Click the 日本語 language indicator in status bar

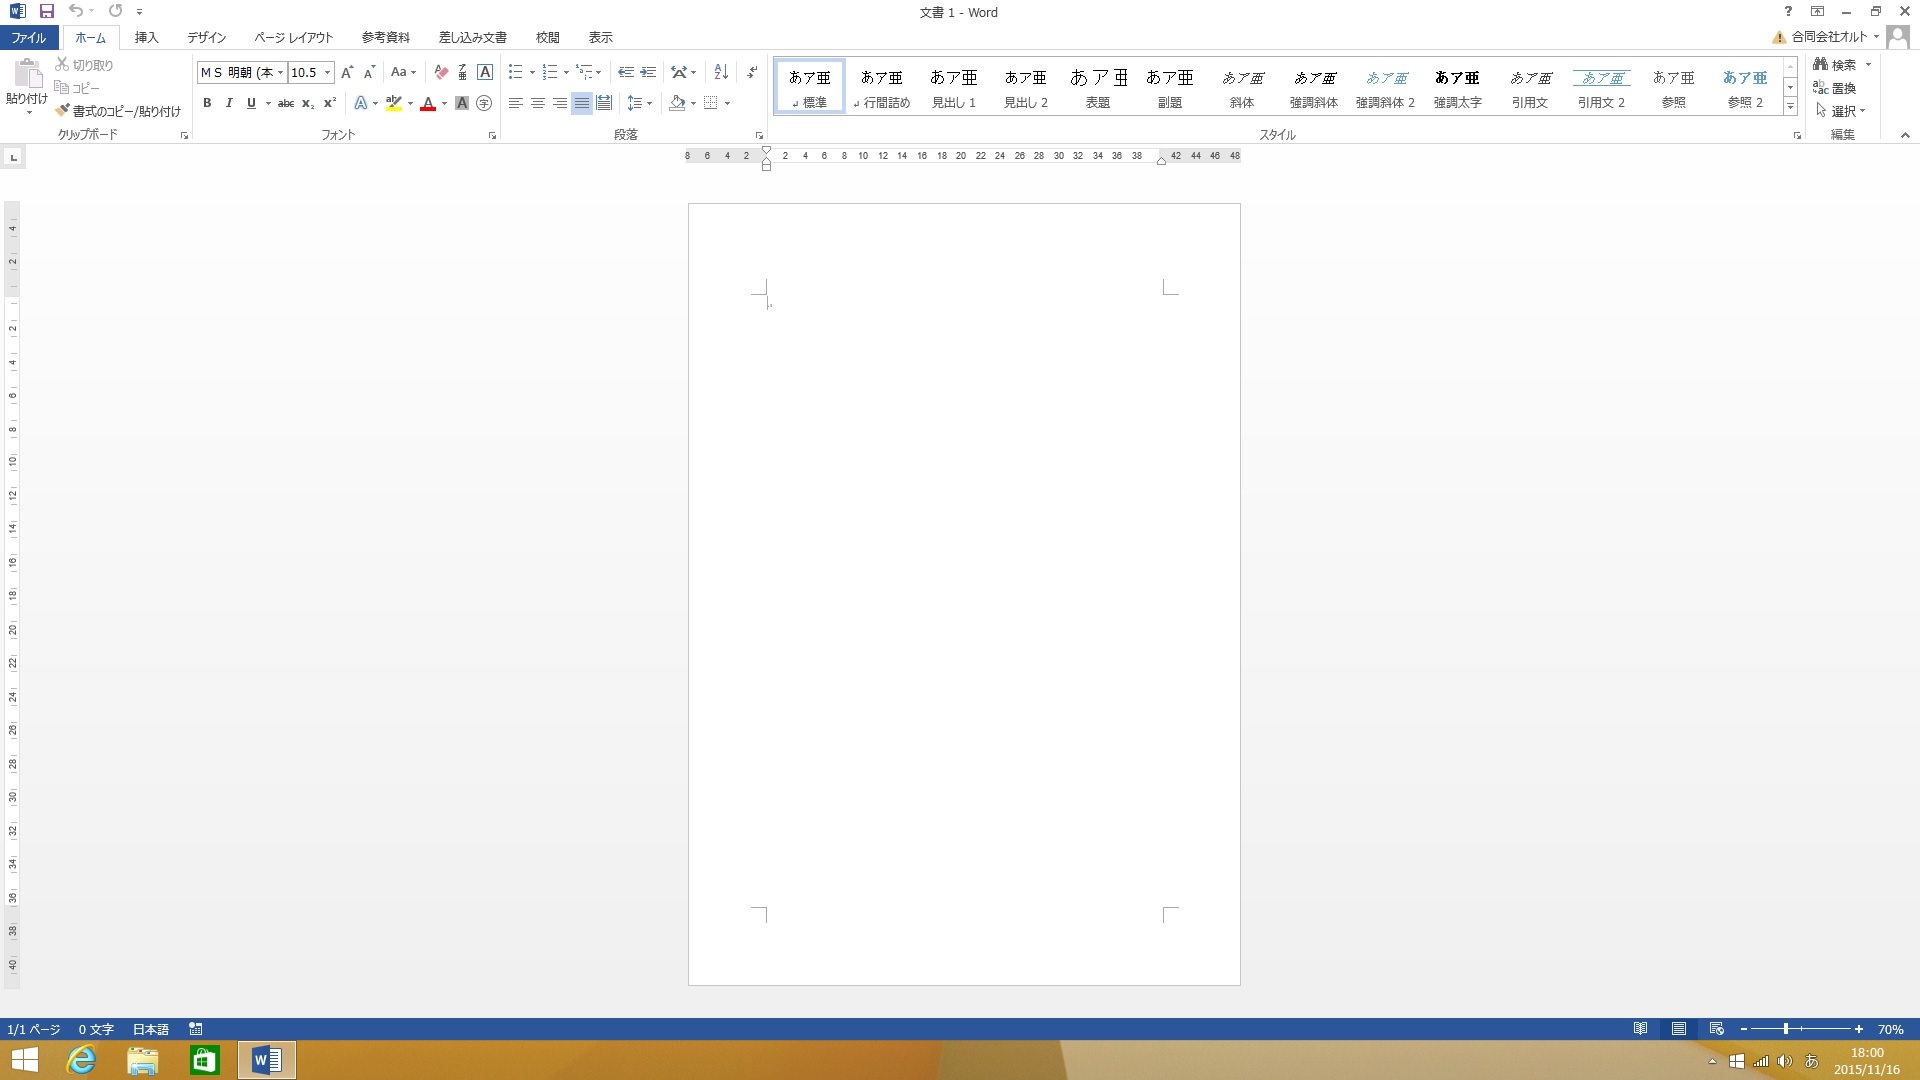tap(151, 1029)
